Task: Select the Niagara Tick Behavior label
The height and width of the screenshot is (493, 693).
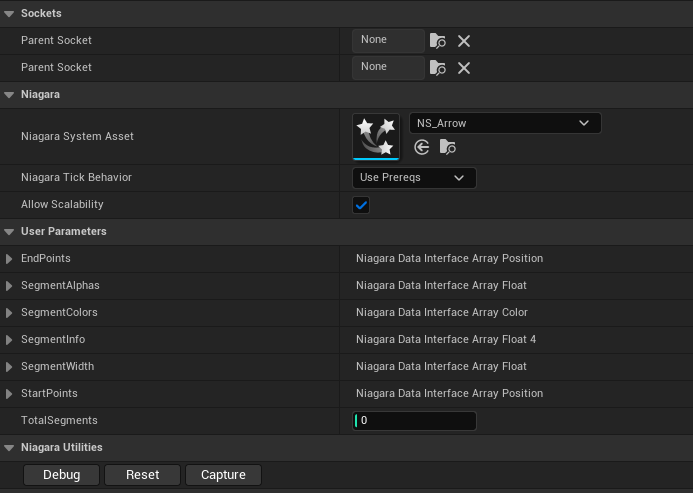Action: [x=76, y=177]
